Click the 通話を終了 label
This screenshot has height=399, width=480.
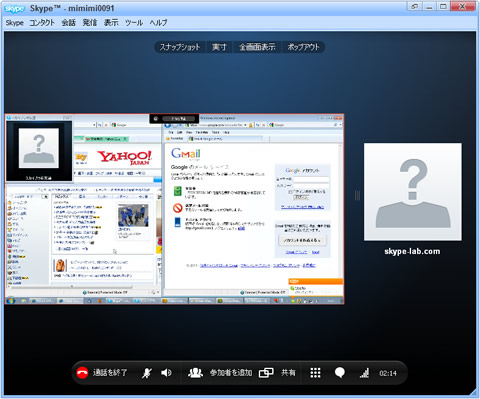[x=110, y=373]
